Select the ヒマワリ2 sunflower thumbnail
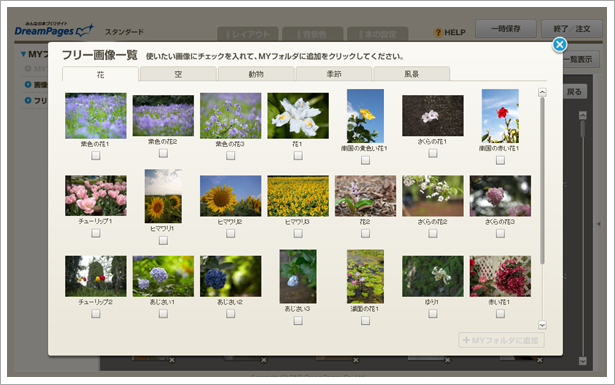This screenshot has height=385, width=615. [231, 196]
